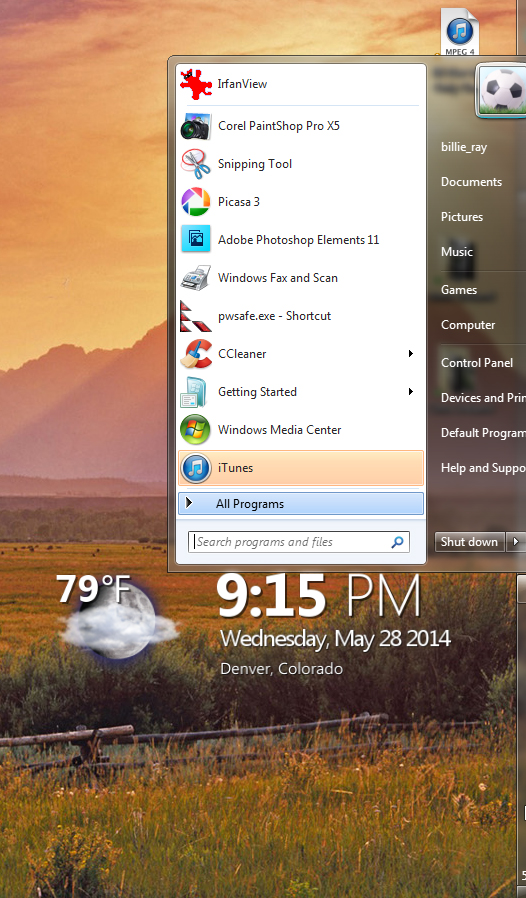Select the pwsafe.exe - Shortcut label

(x=274, y=316)
